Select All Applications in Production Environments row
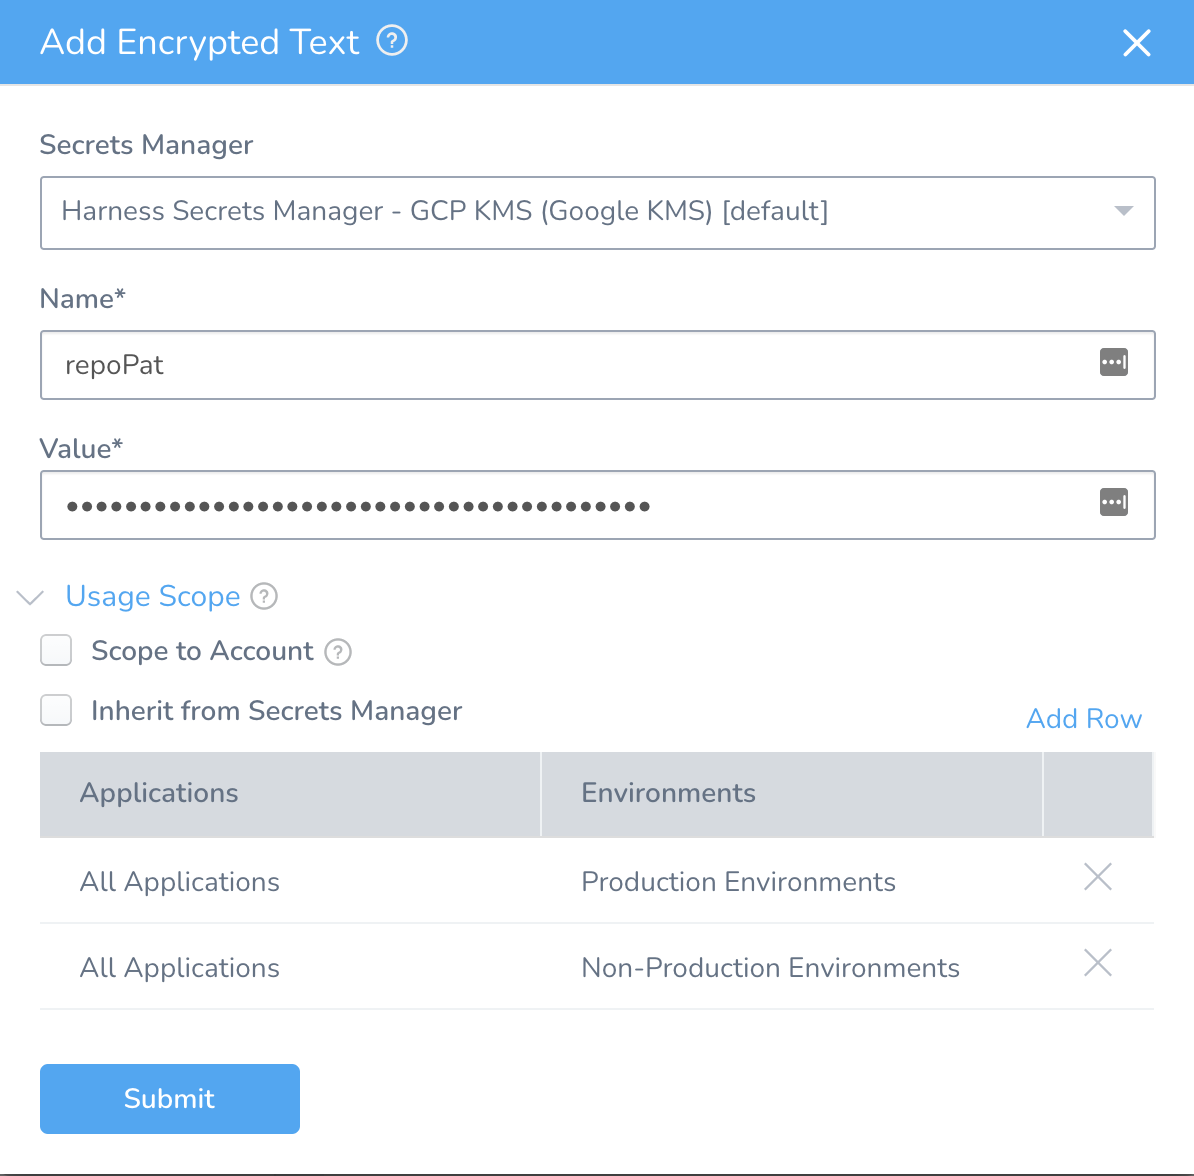Viewport: 1194px width, 1176px height. [180, 882]
